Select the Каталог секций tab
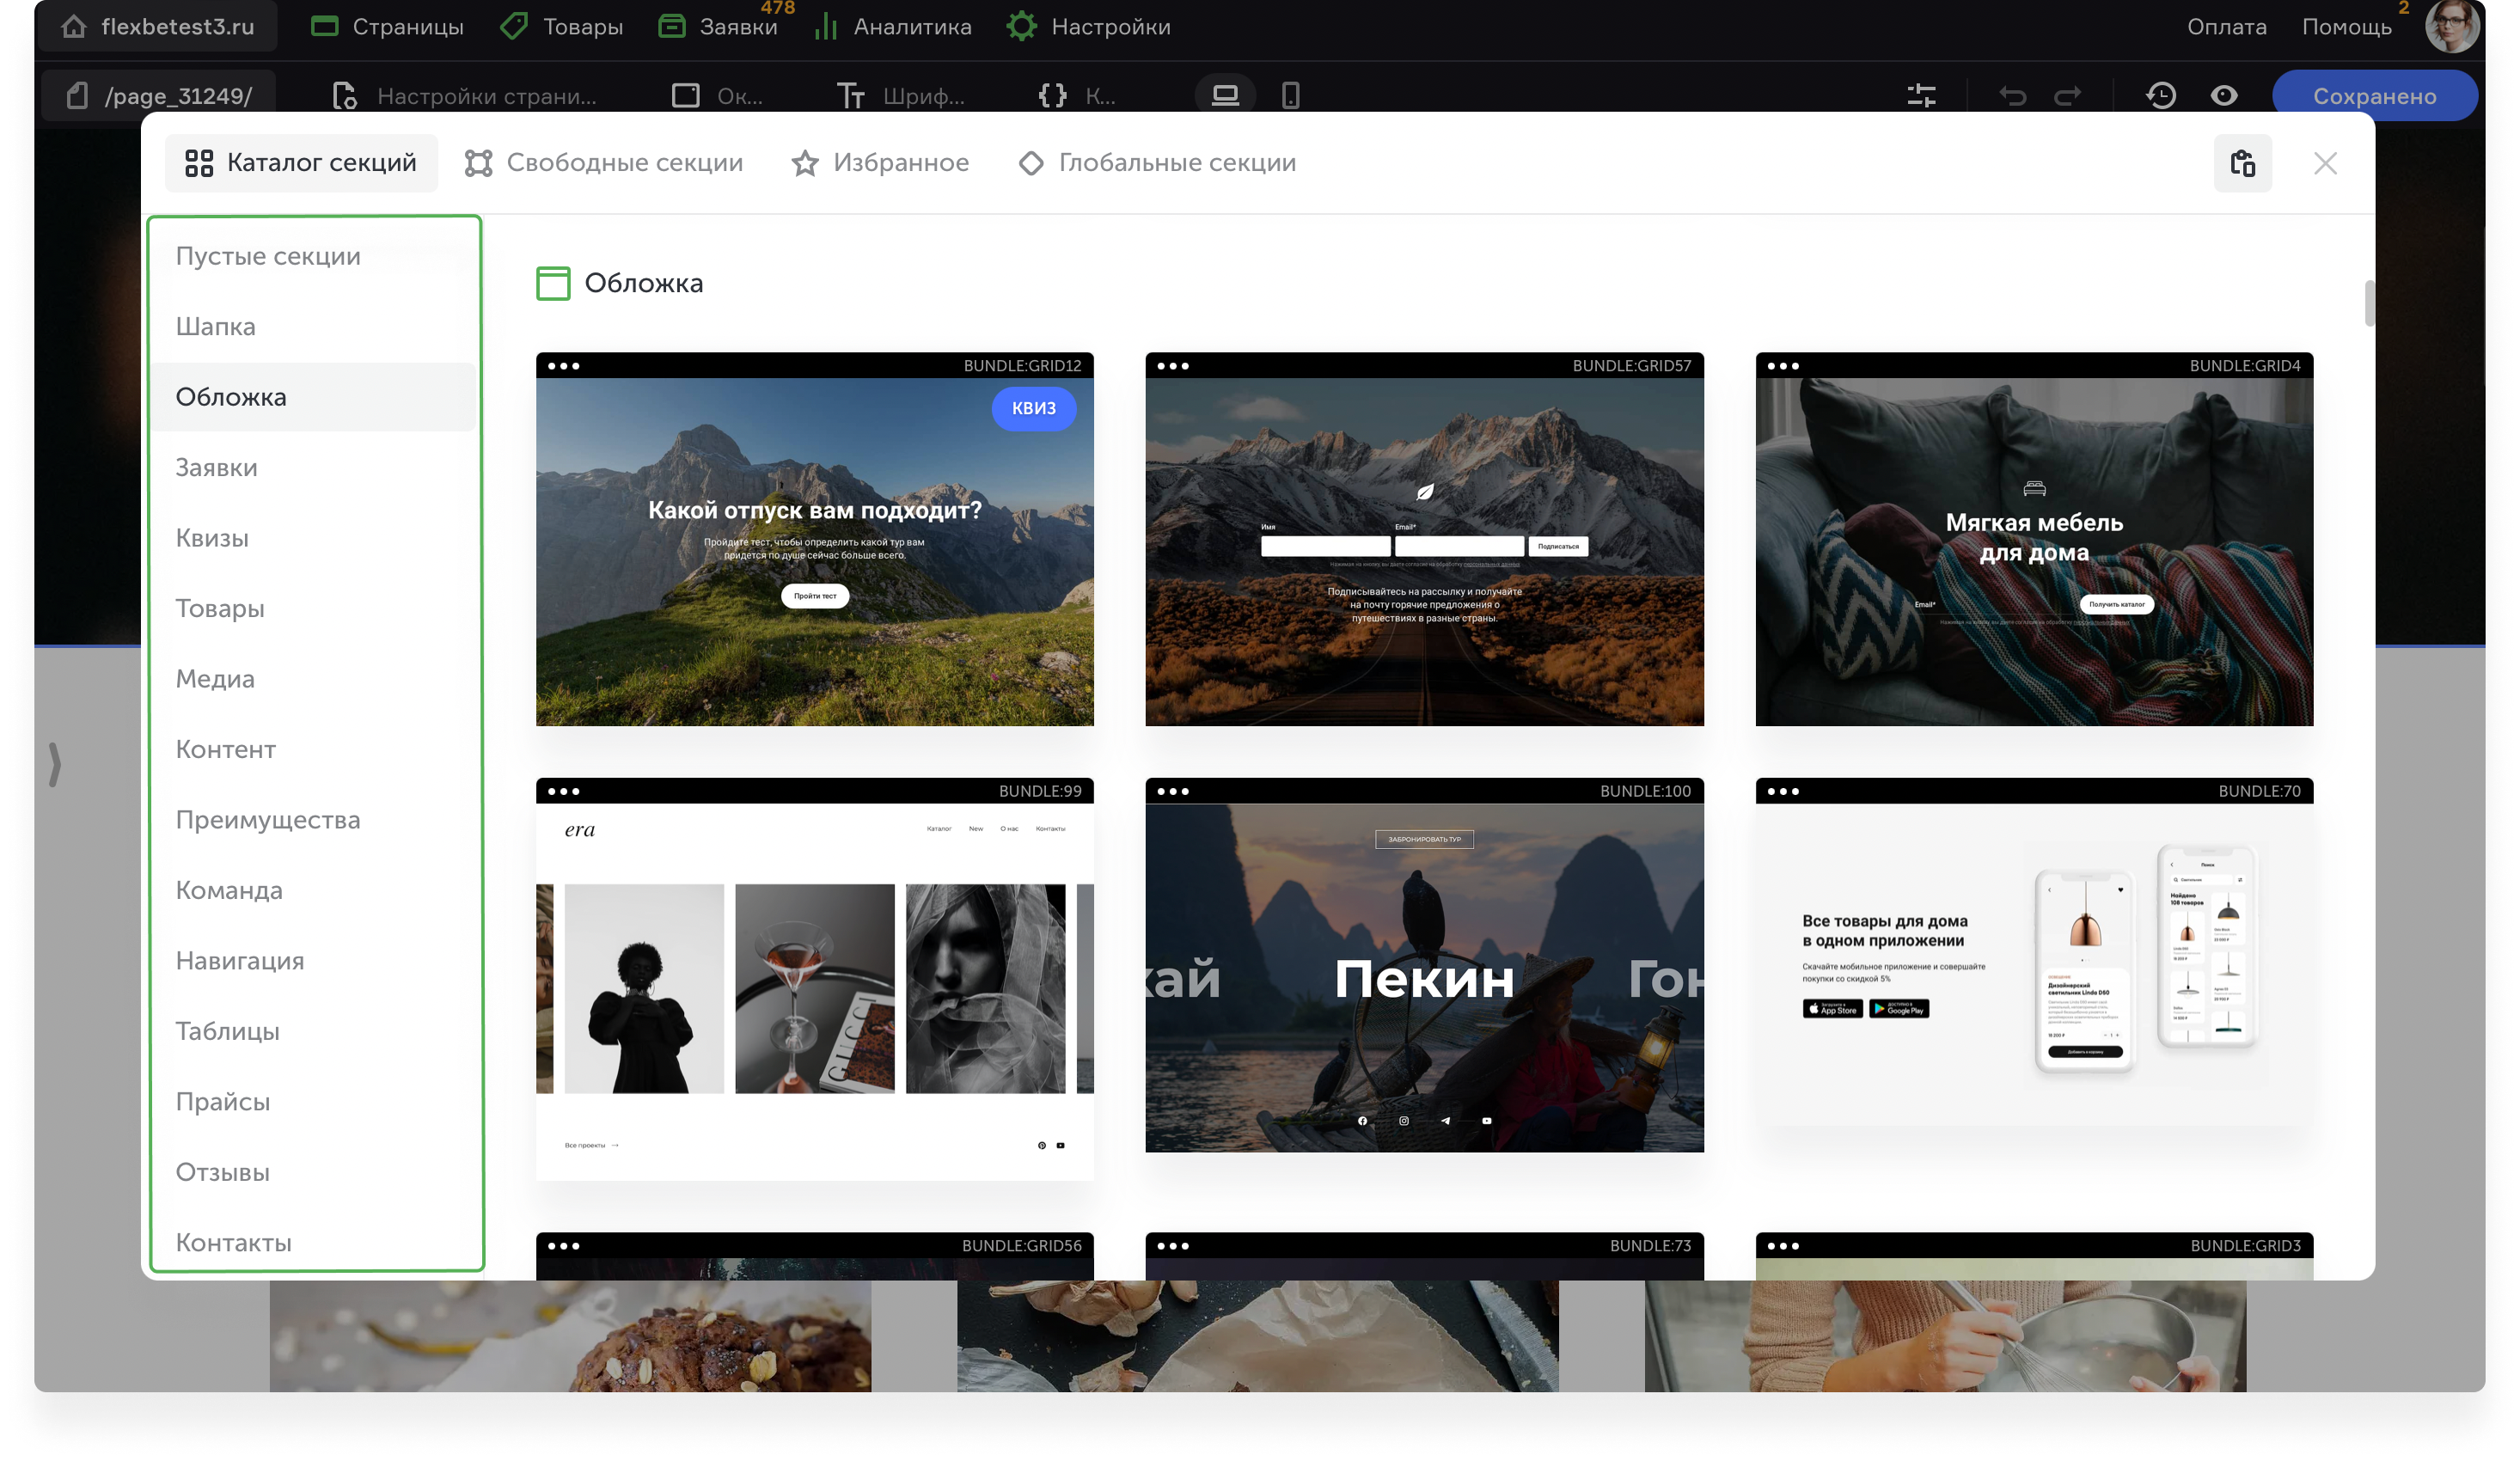Viewport: 2520px width, 1461px height. pyautogui.click(x=301, y=163)
